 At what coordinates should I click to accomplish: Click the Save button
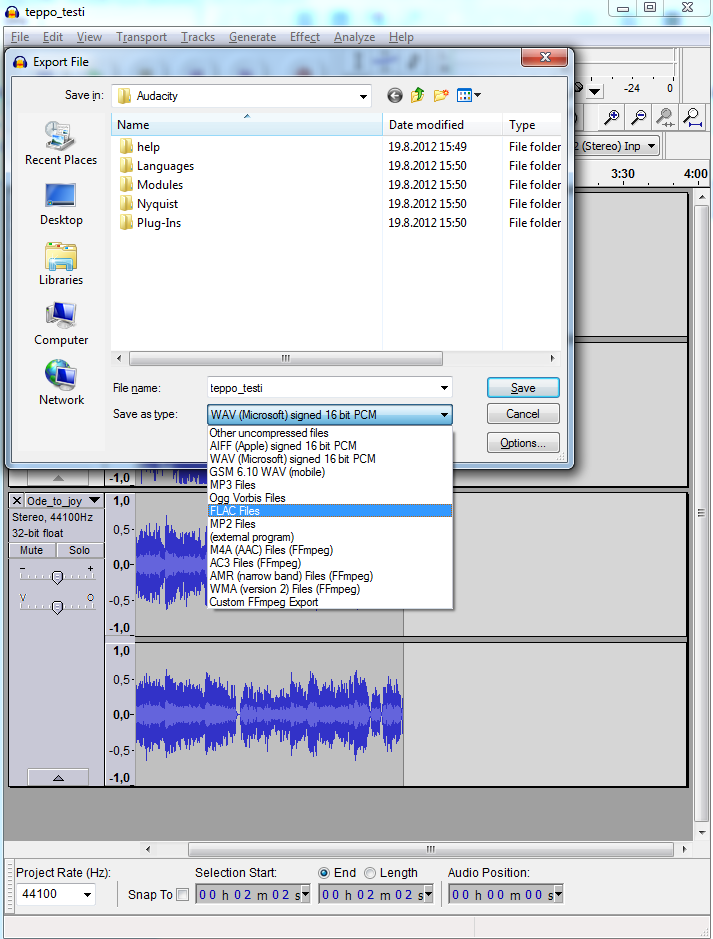(522, 388)
